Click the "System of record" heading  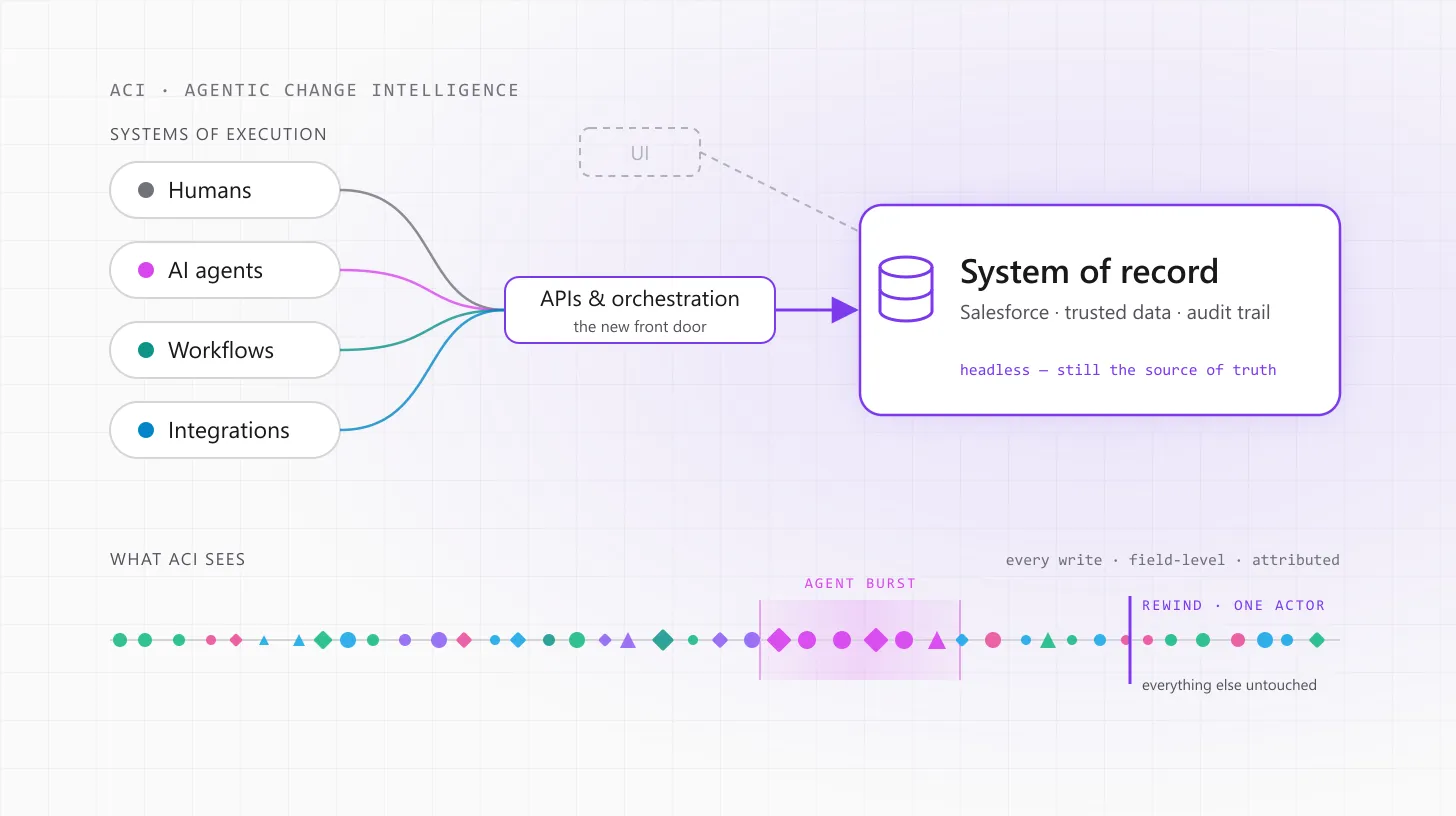1089,272
